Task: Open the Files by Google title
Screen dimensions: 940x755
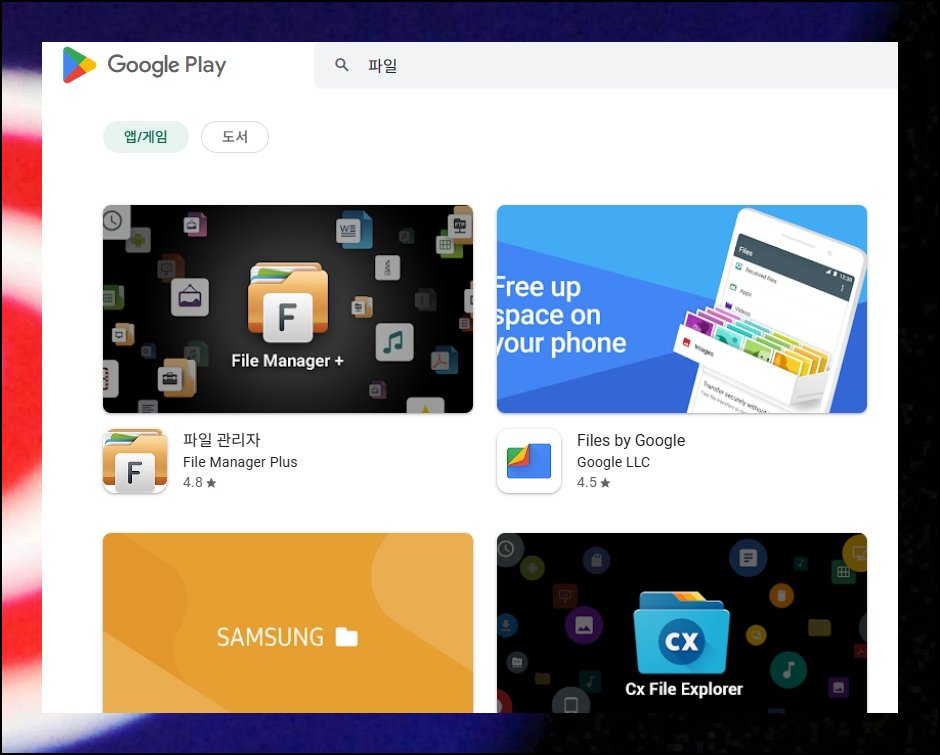Action: click(x=631, y=440)
